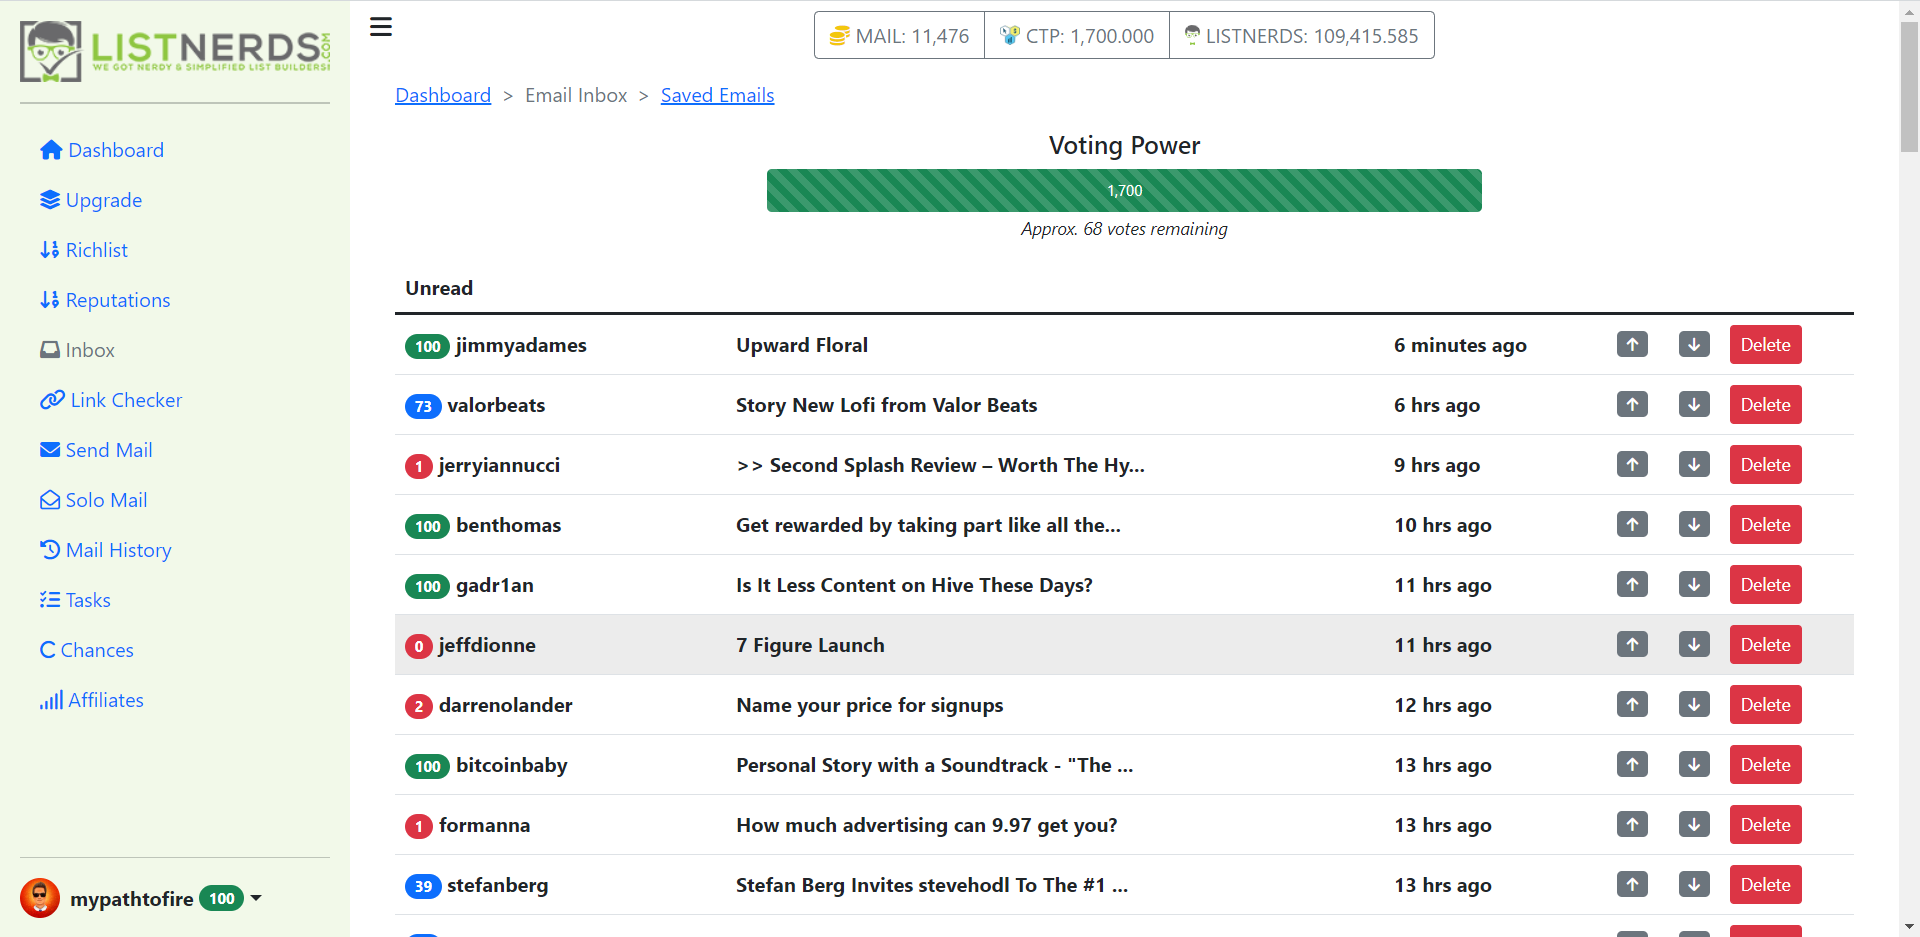This screenshot has height=937, width=1920.
Task: Downvote the gadr1an email
Action: click(x=1694, y=585)
